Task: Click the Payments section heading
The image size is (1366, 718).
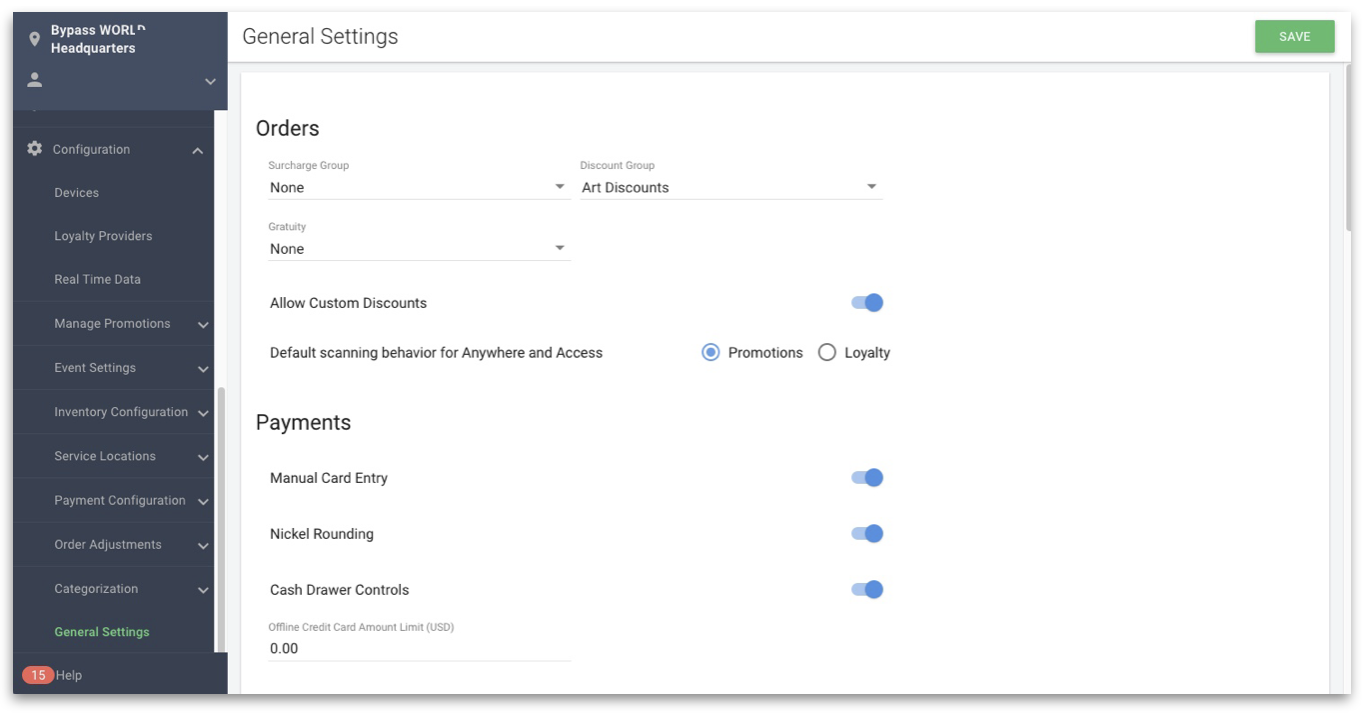Action: pyautogui.click(x=303, y=422)
